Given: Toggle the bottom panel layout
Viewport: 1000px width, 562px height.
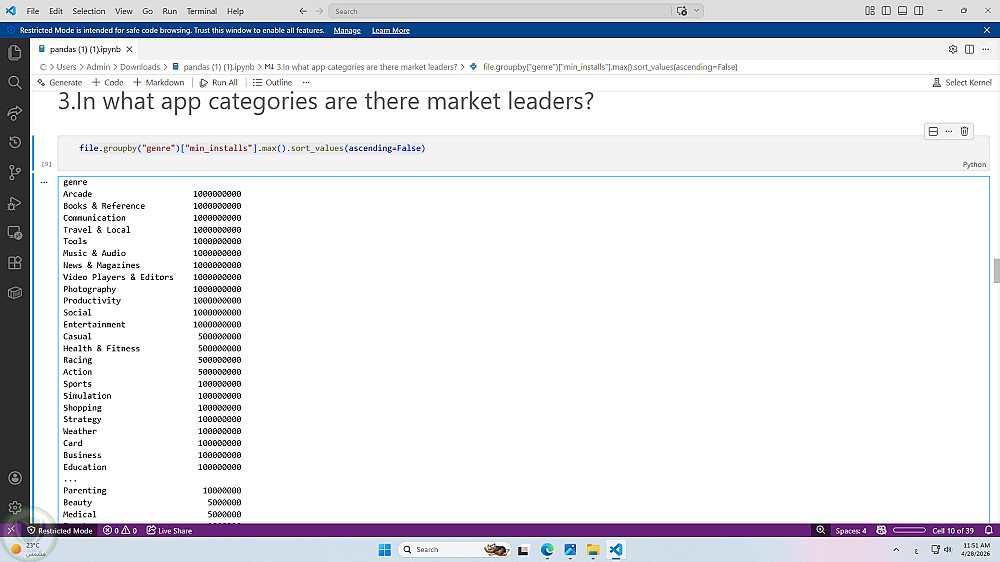Looking at the screenshot, I should 902,11.
